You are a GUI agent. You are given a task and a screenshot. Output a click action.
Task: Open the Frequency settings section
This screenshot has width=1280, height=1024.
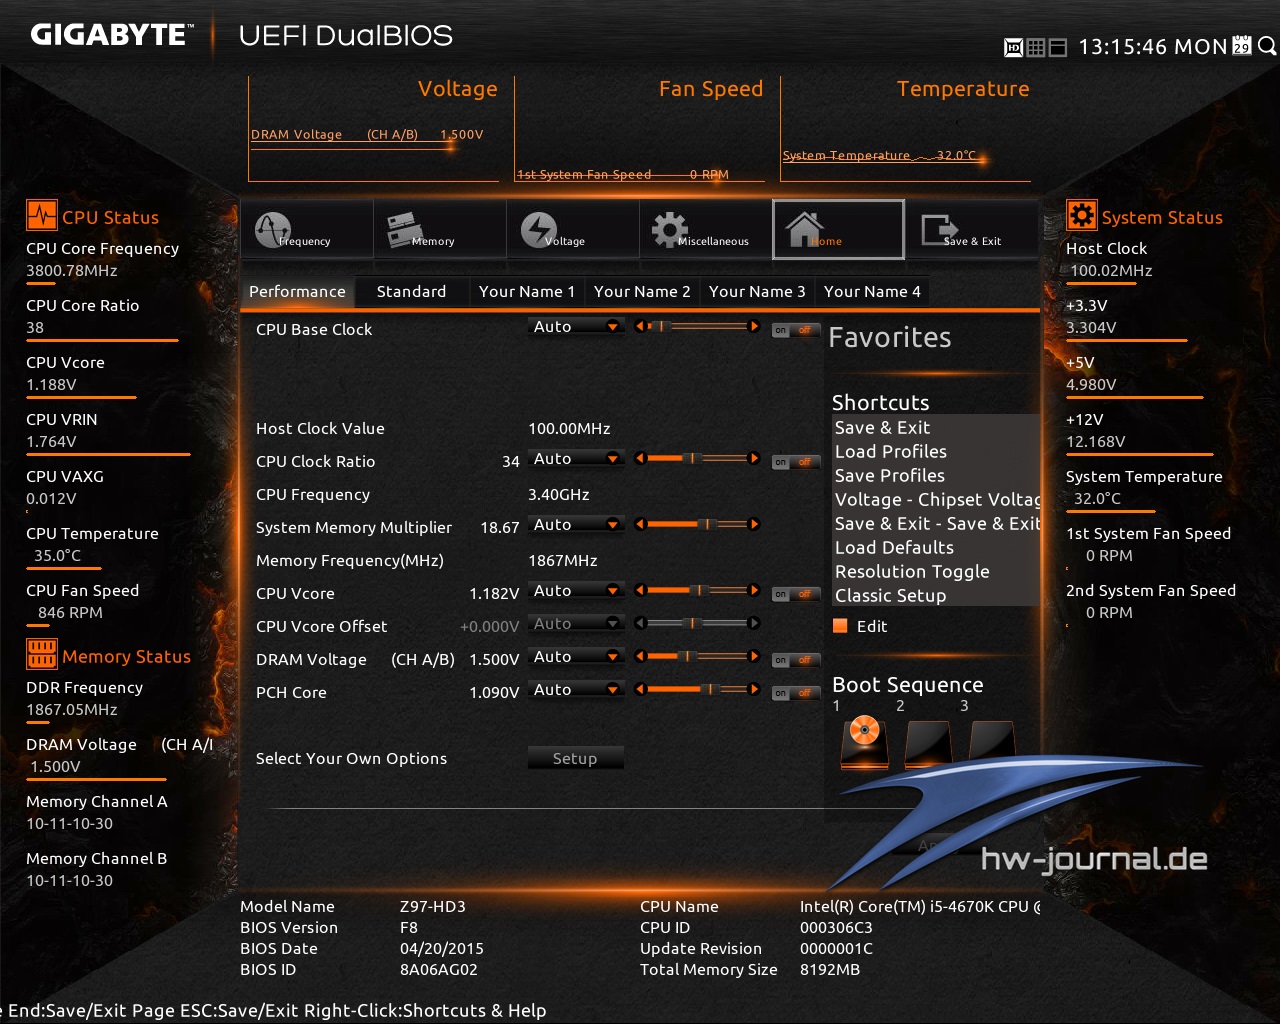(306, 229)
